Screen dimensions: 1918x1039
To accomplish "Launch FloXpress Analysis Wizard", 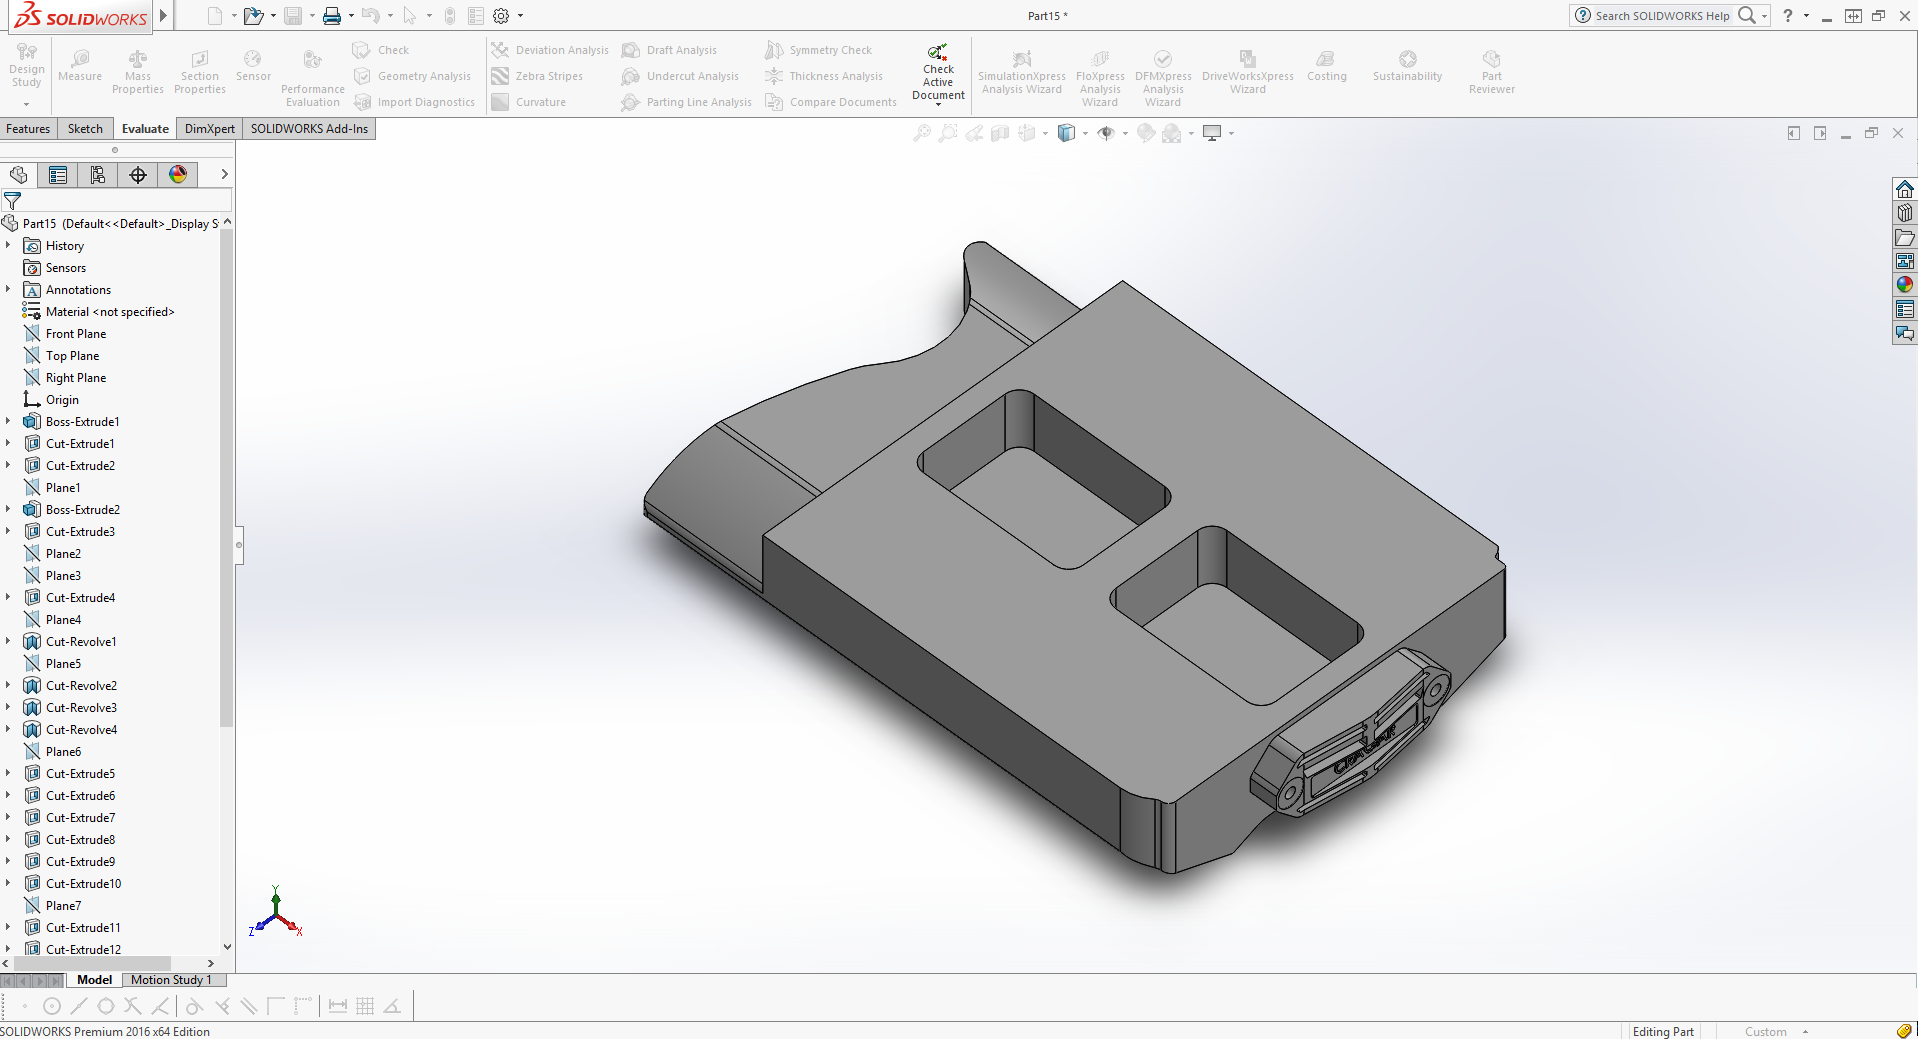I will (1100, 78).
